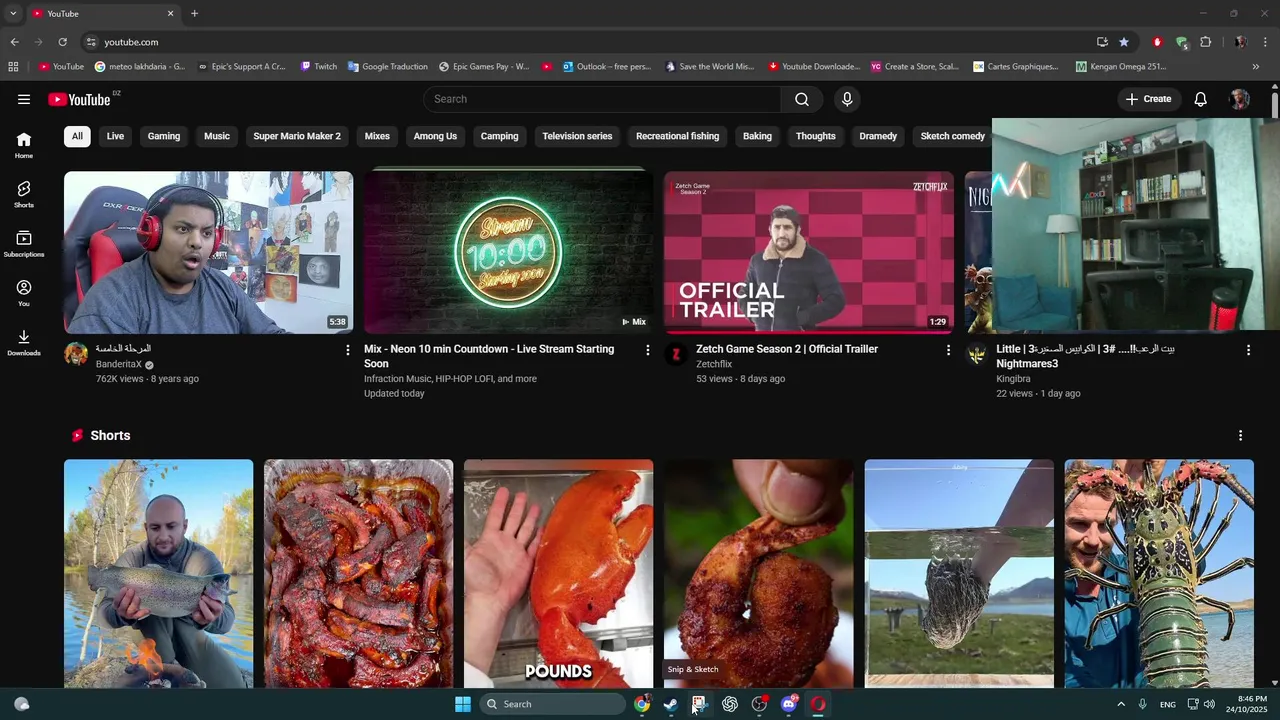Viewport: 1280px width, 720px height.
Task: Open the tab search dropdown arrow
Action: coord(13,13)
